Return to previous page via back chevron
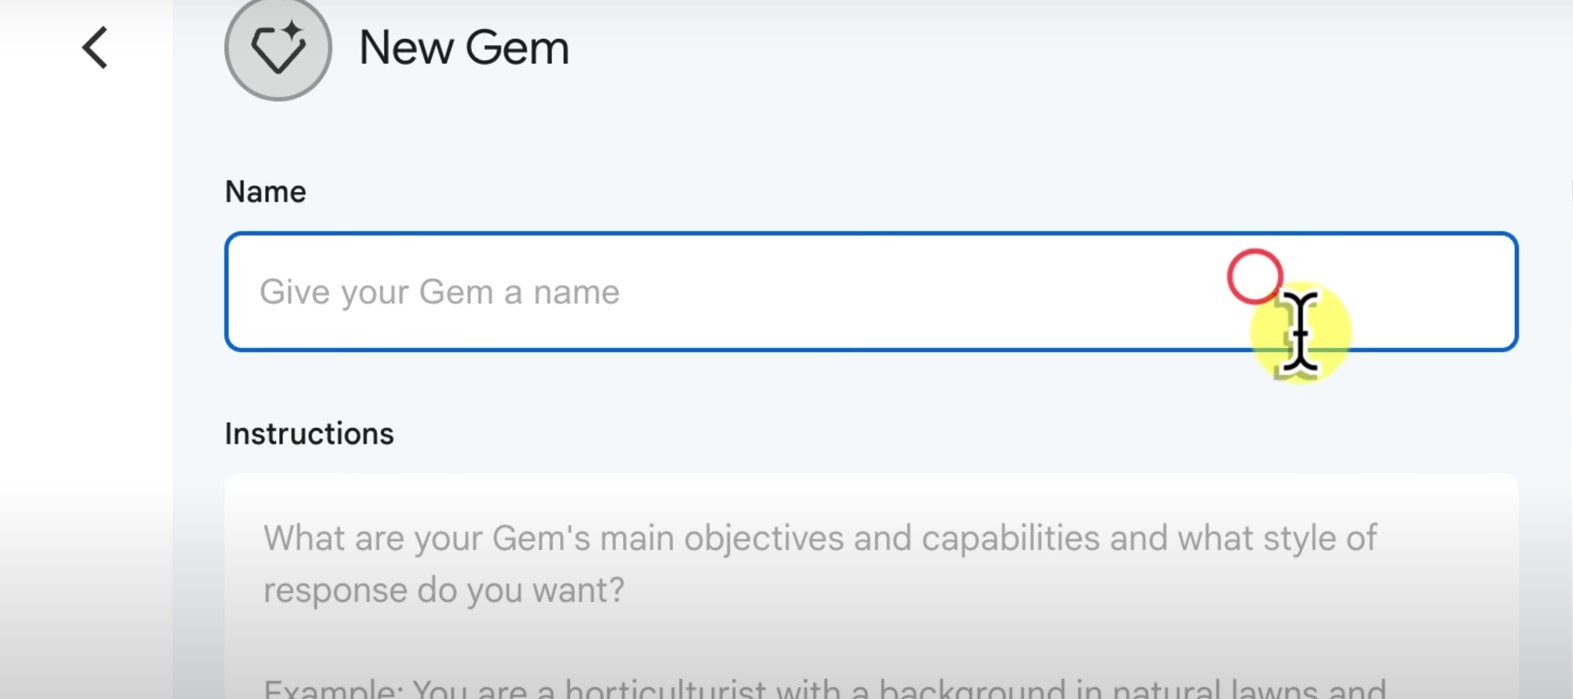This screenshot has width=1573, height=699. point(95,47)
